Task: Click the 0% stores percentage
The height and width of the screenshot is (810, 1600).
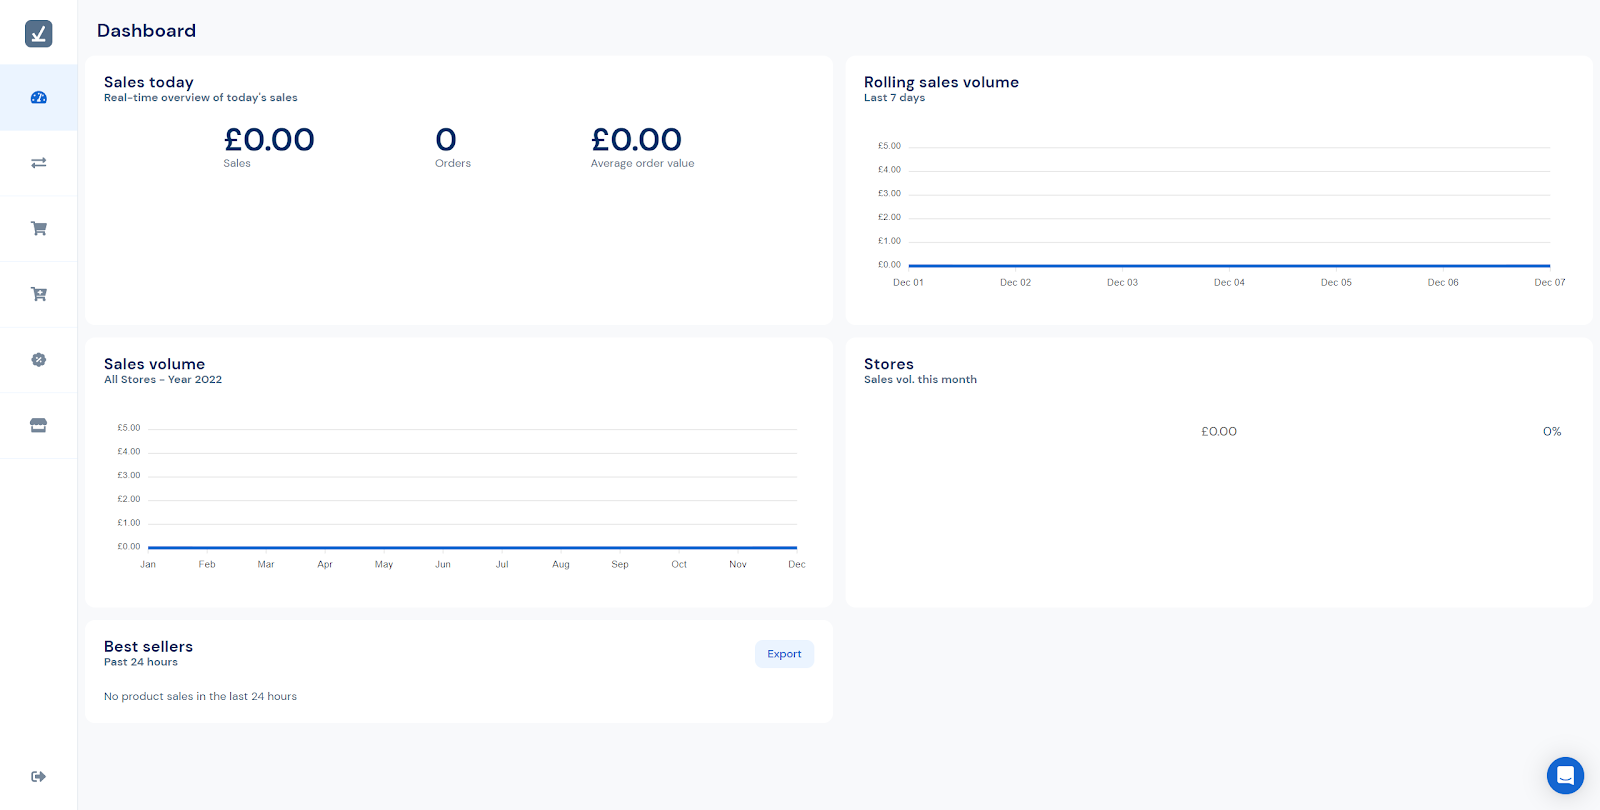Action: (x=1551, y=432)
